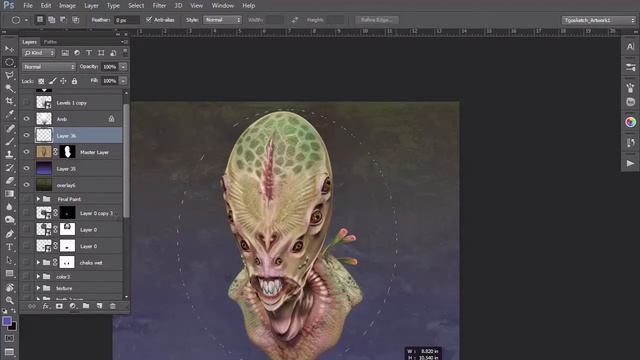Viewport: 640px width, 360px height.
Task: Open the File menu
Action: [x=28, y=6]
